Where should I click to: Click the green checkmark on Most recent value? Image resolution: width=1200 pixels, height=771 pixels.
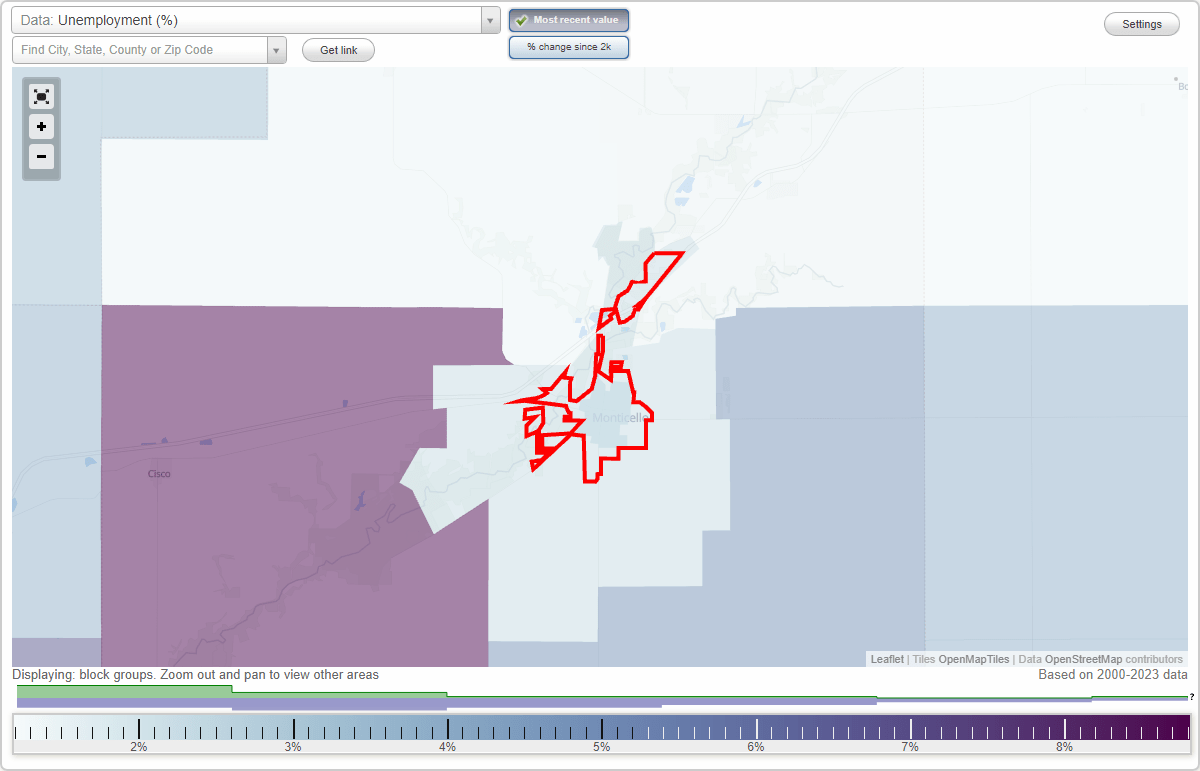point(521,20)
